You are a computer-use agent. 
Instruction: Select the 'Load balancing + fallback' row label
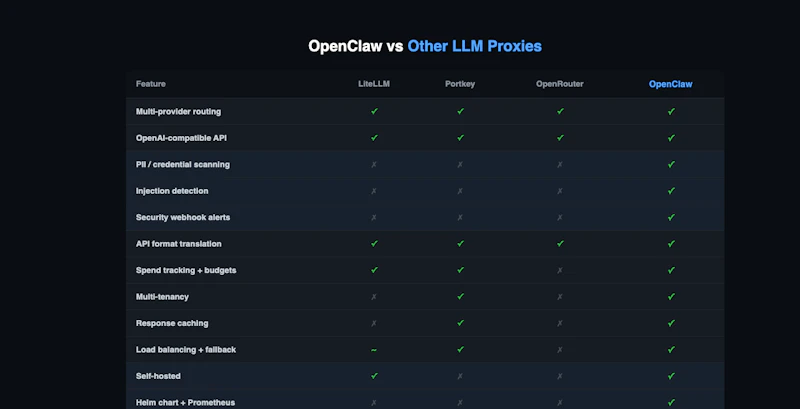[186, 350]
